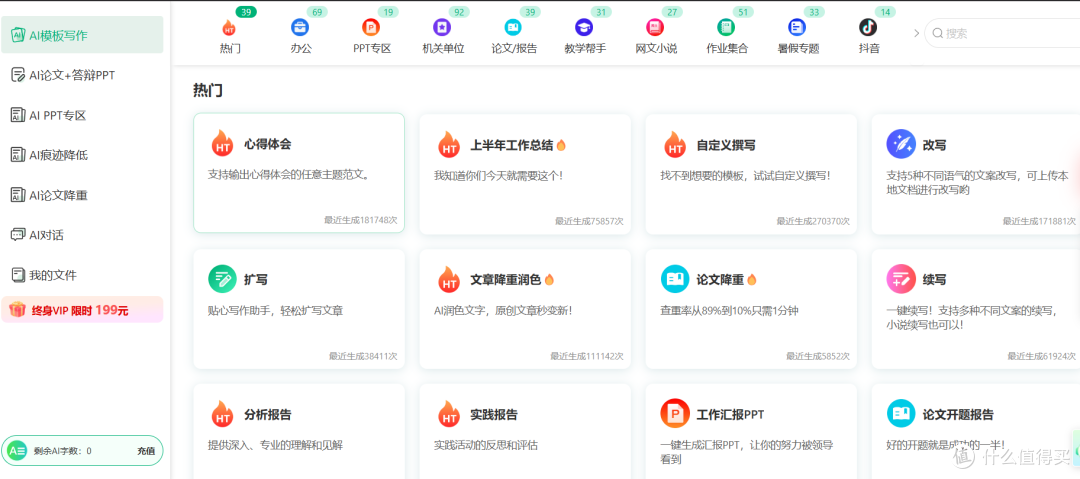This screenshot has width=1080, height=479.
Task: Select AI痕迹降低 in the sidebar
Action: point(82,155)
